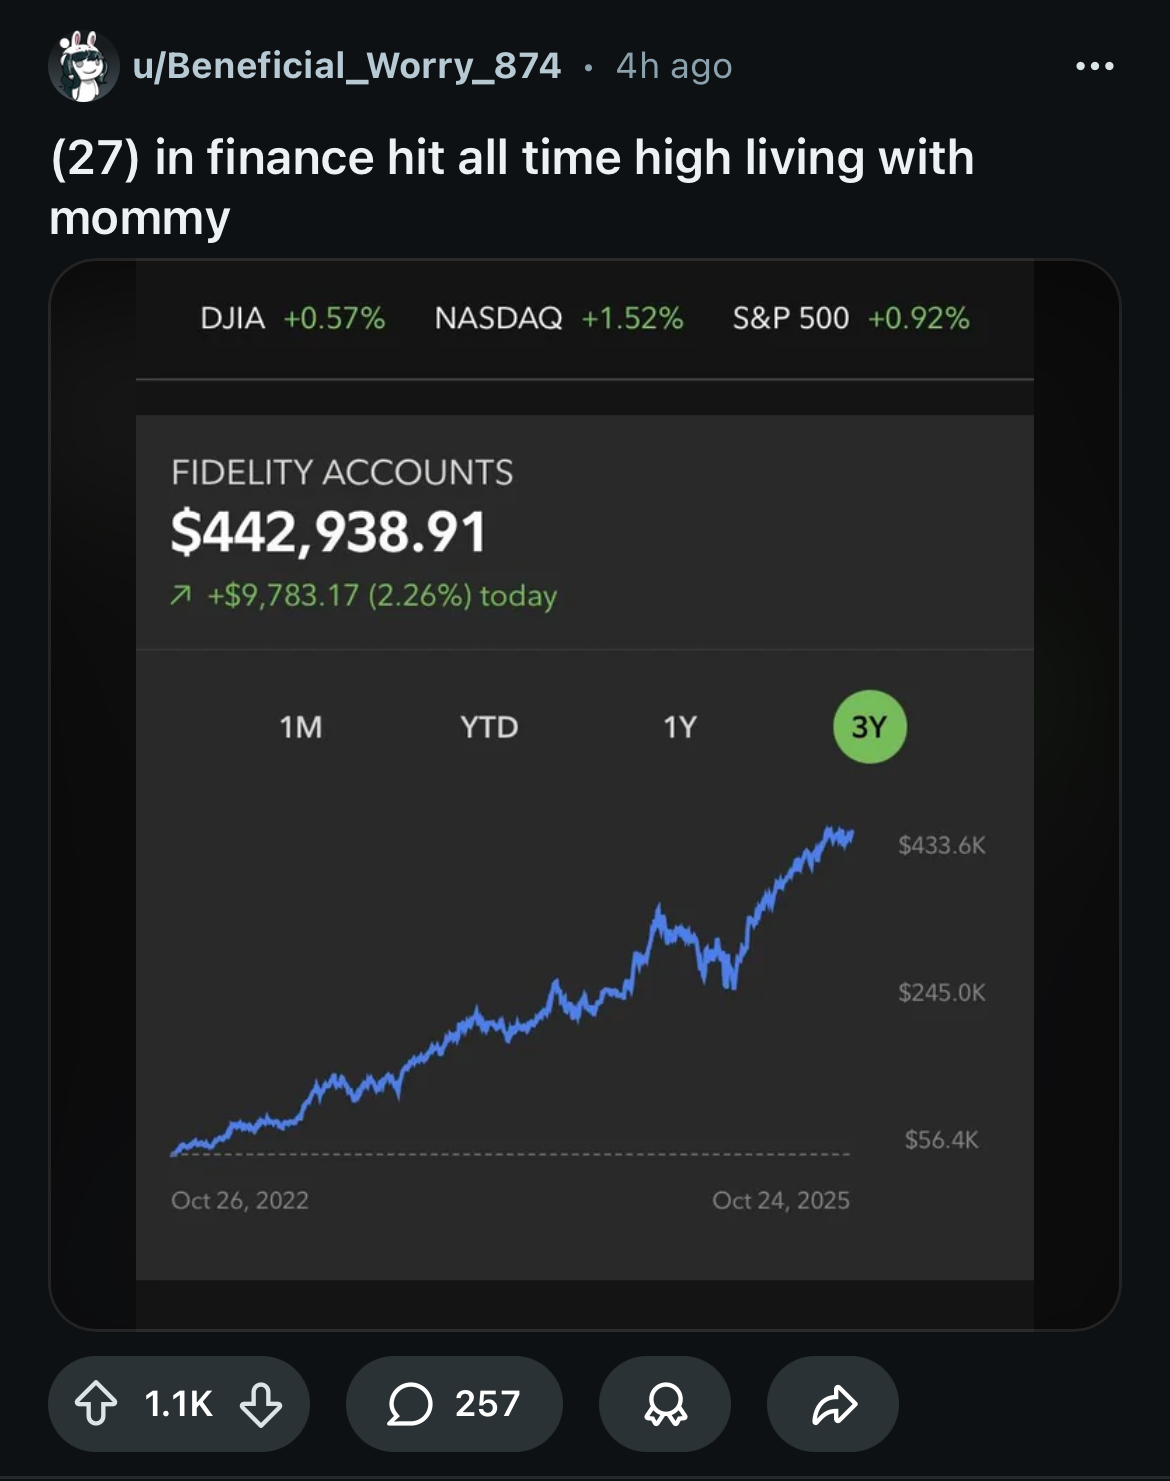Share this post via arrow icon
The image size is (1170, 1481).
833,1403
